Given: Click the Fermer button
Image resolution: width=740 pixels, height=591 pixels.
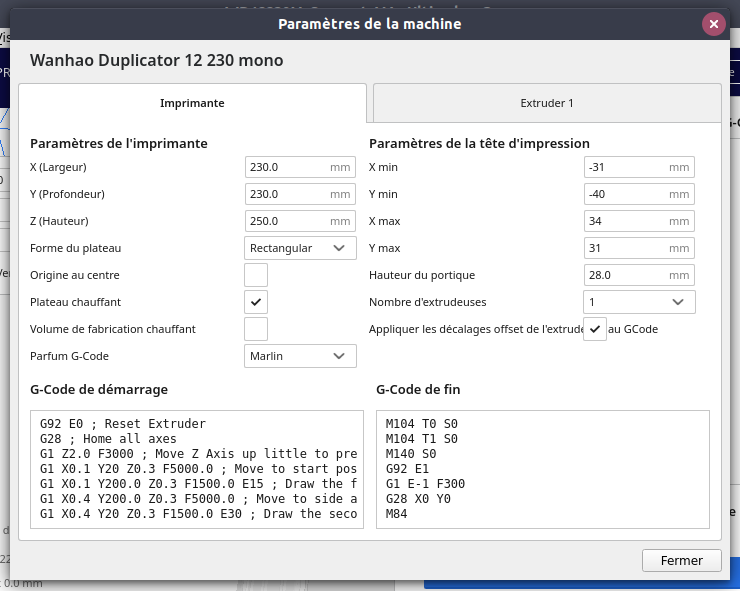Looking at the screenshot, I should click(681, 560).
